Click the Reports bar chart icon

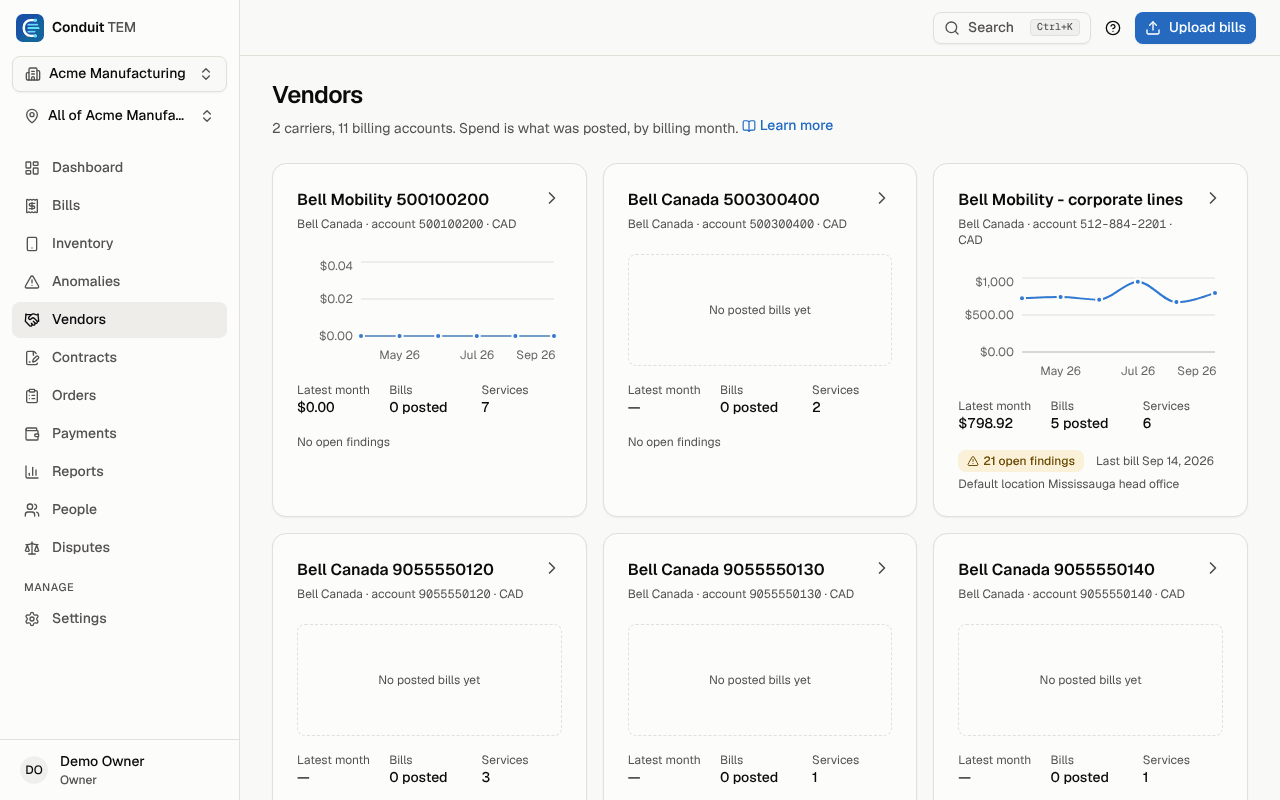pos(32,472)
